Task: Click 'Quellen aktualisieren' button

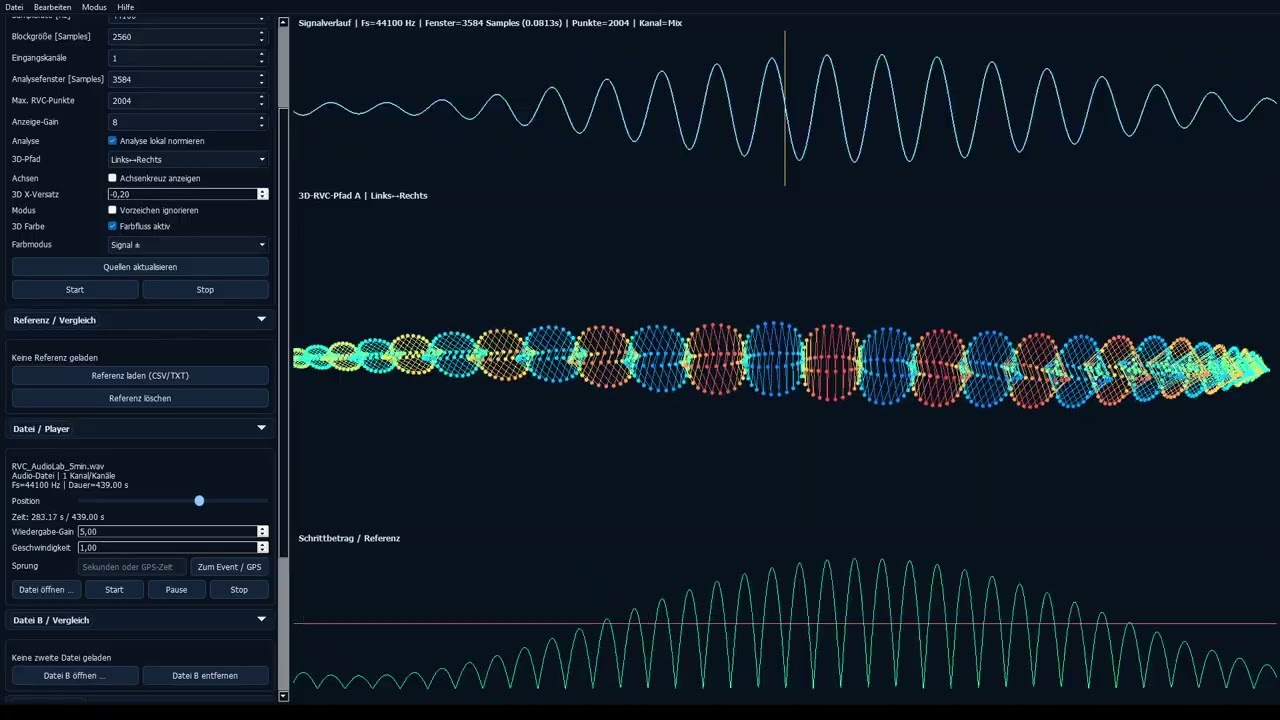Action: (140, 267)
